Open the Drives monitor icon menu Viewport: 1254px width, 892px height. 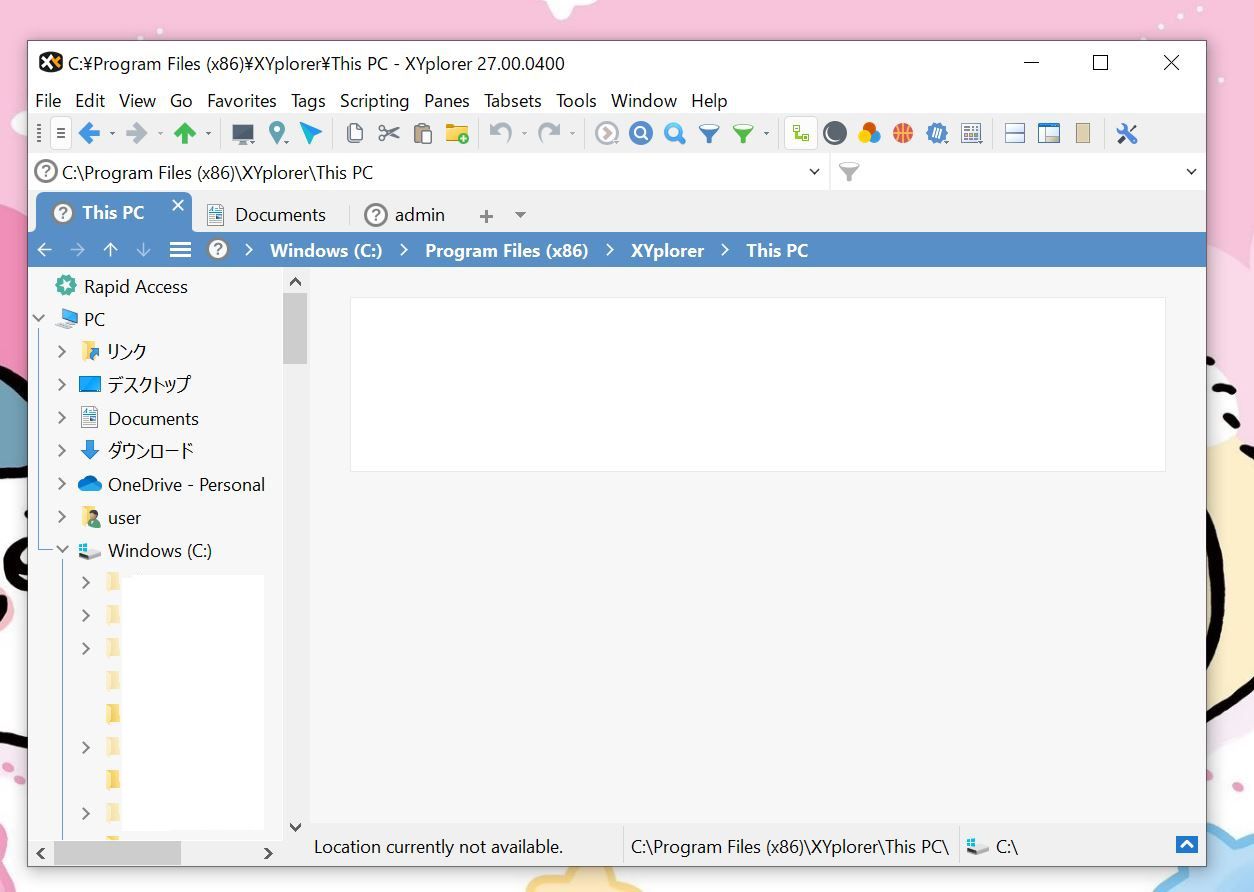[x=242, y=133]
